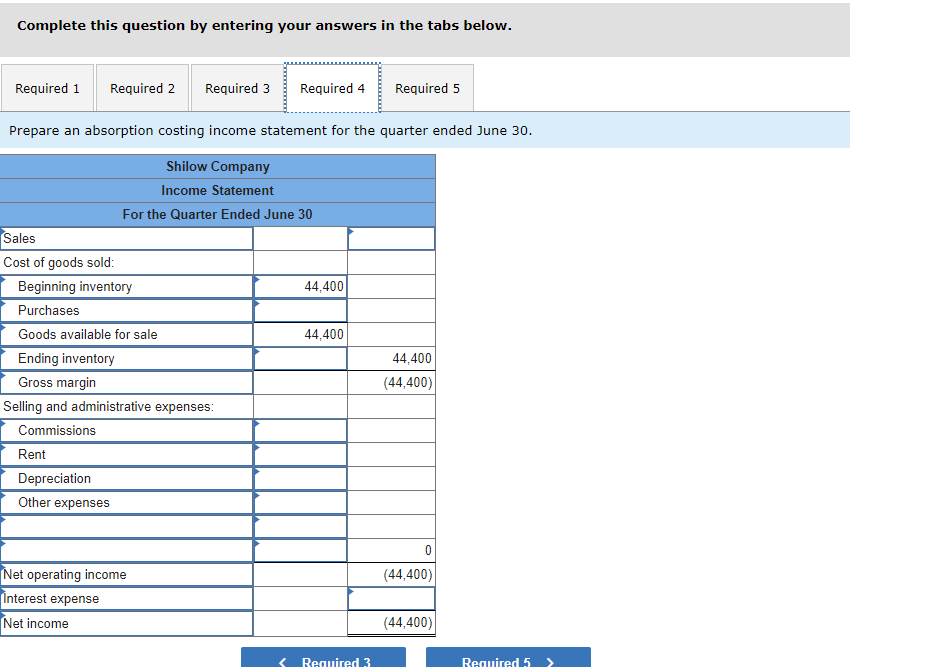This screenshot has width=934, height=667.
Task: Switch to the Required 1 tab
Action: (47, 88)
